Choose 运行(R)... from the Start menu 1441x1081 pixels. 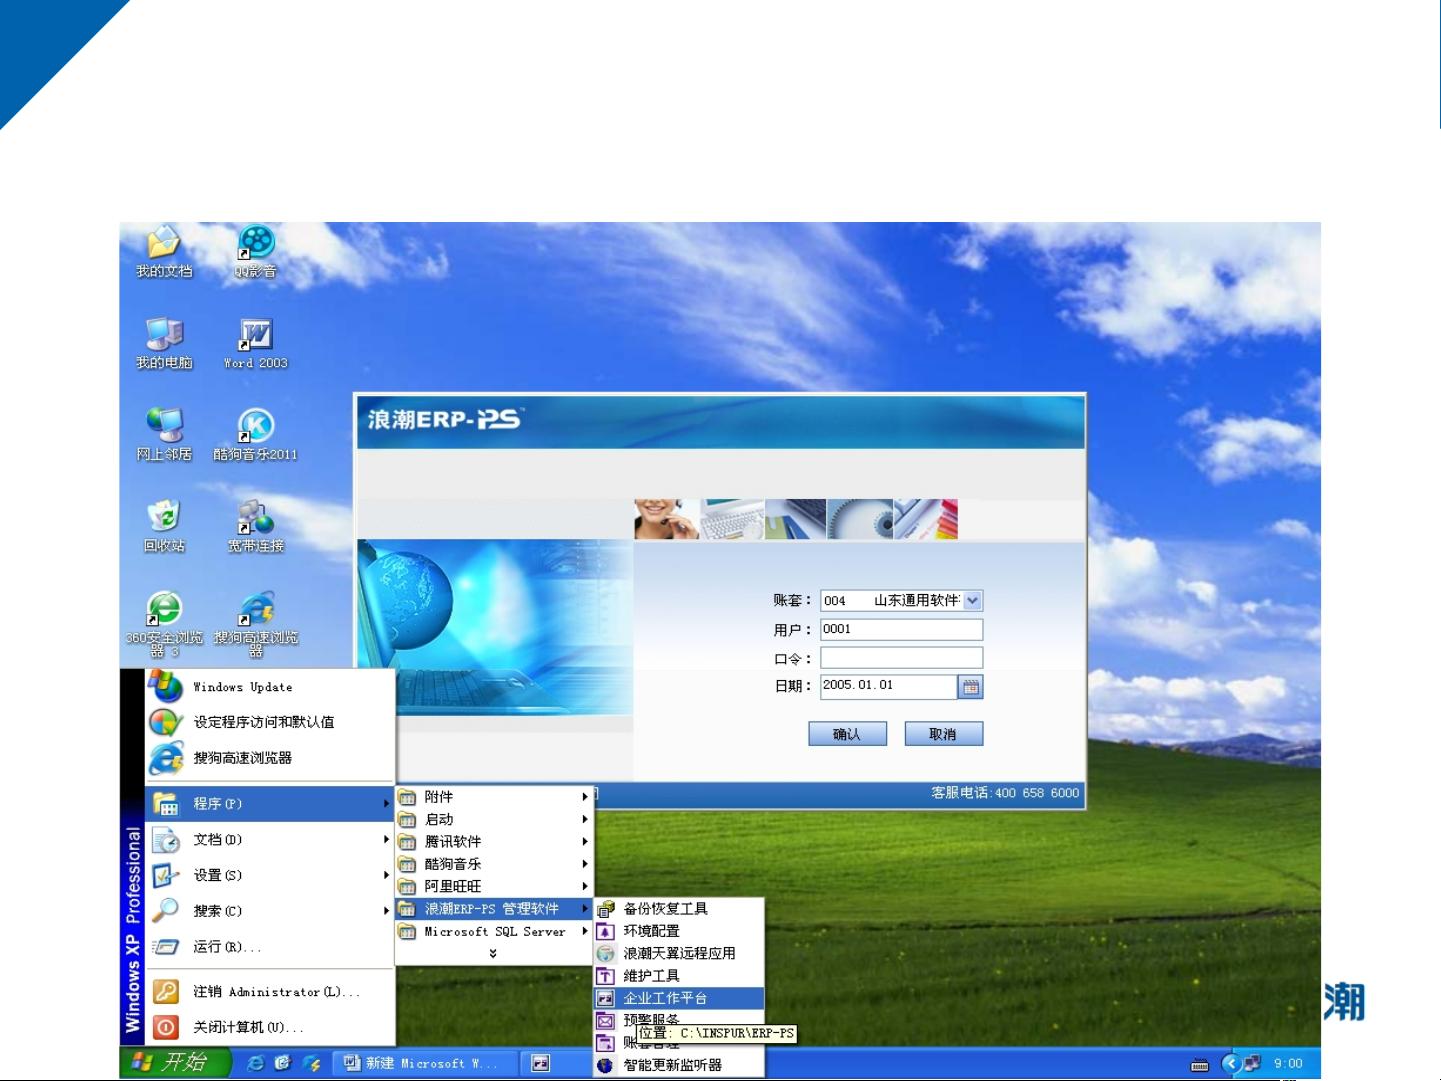[x=270, y=947]
